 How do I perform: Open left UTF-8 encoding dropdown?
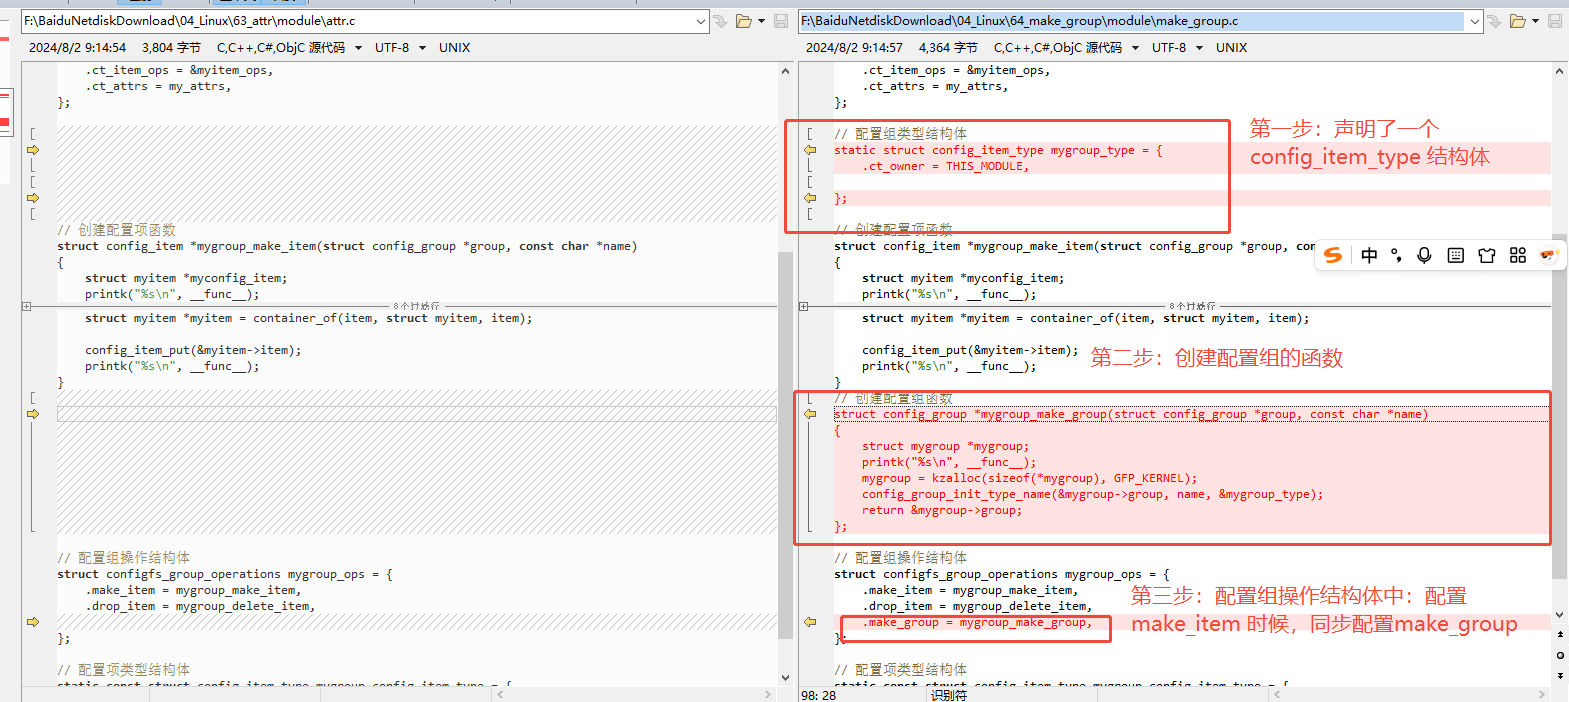(422, 48)
